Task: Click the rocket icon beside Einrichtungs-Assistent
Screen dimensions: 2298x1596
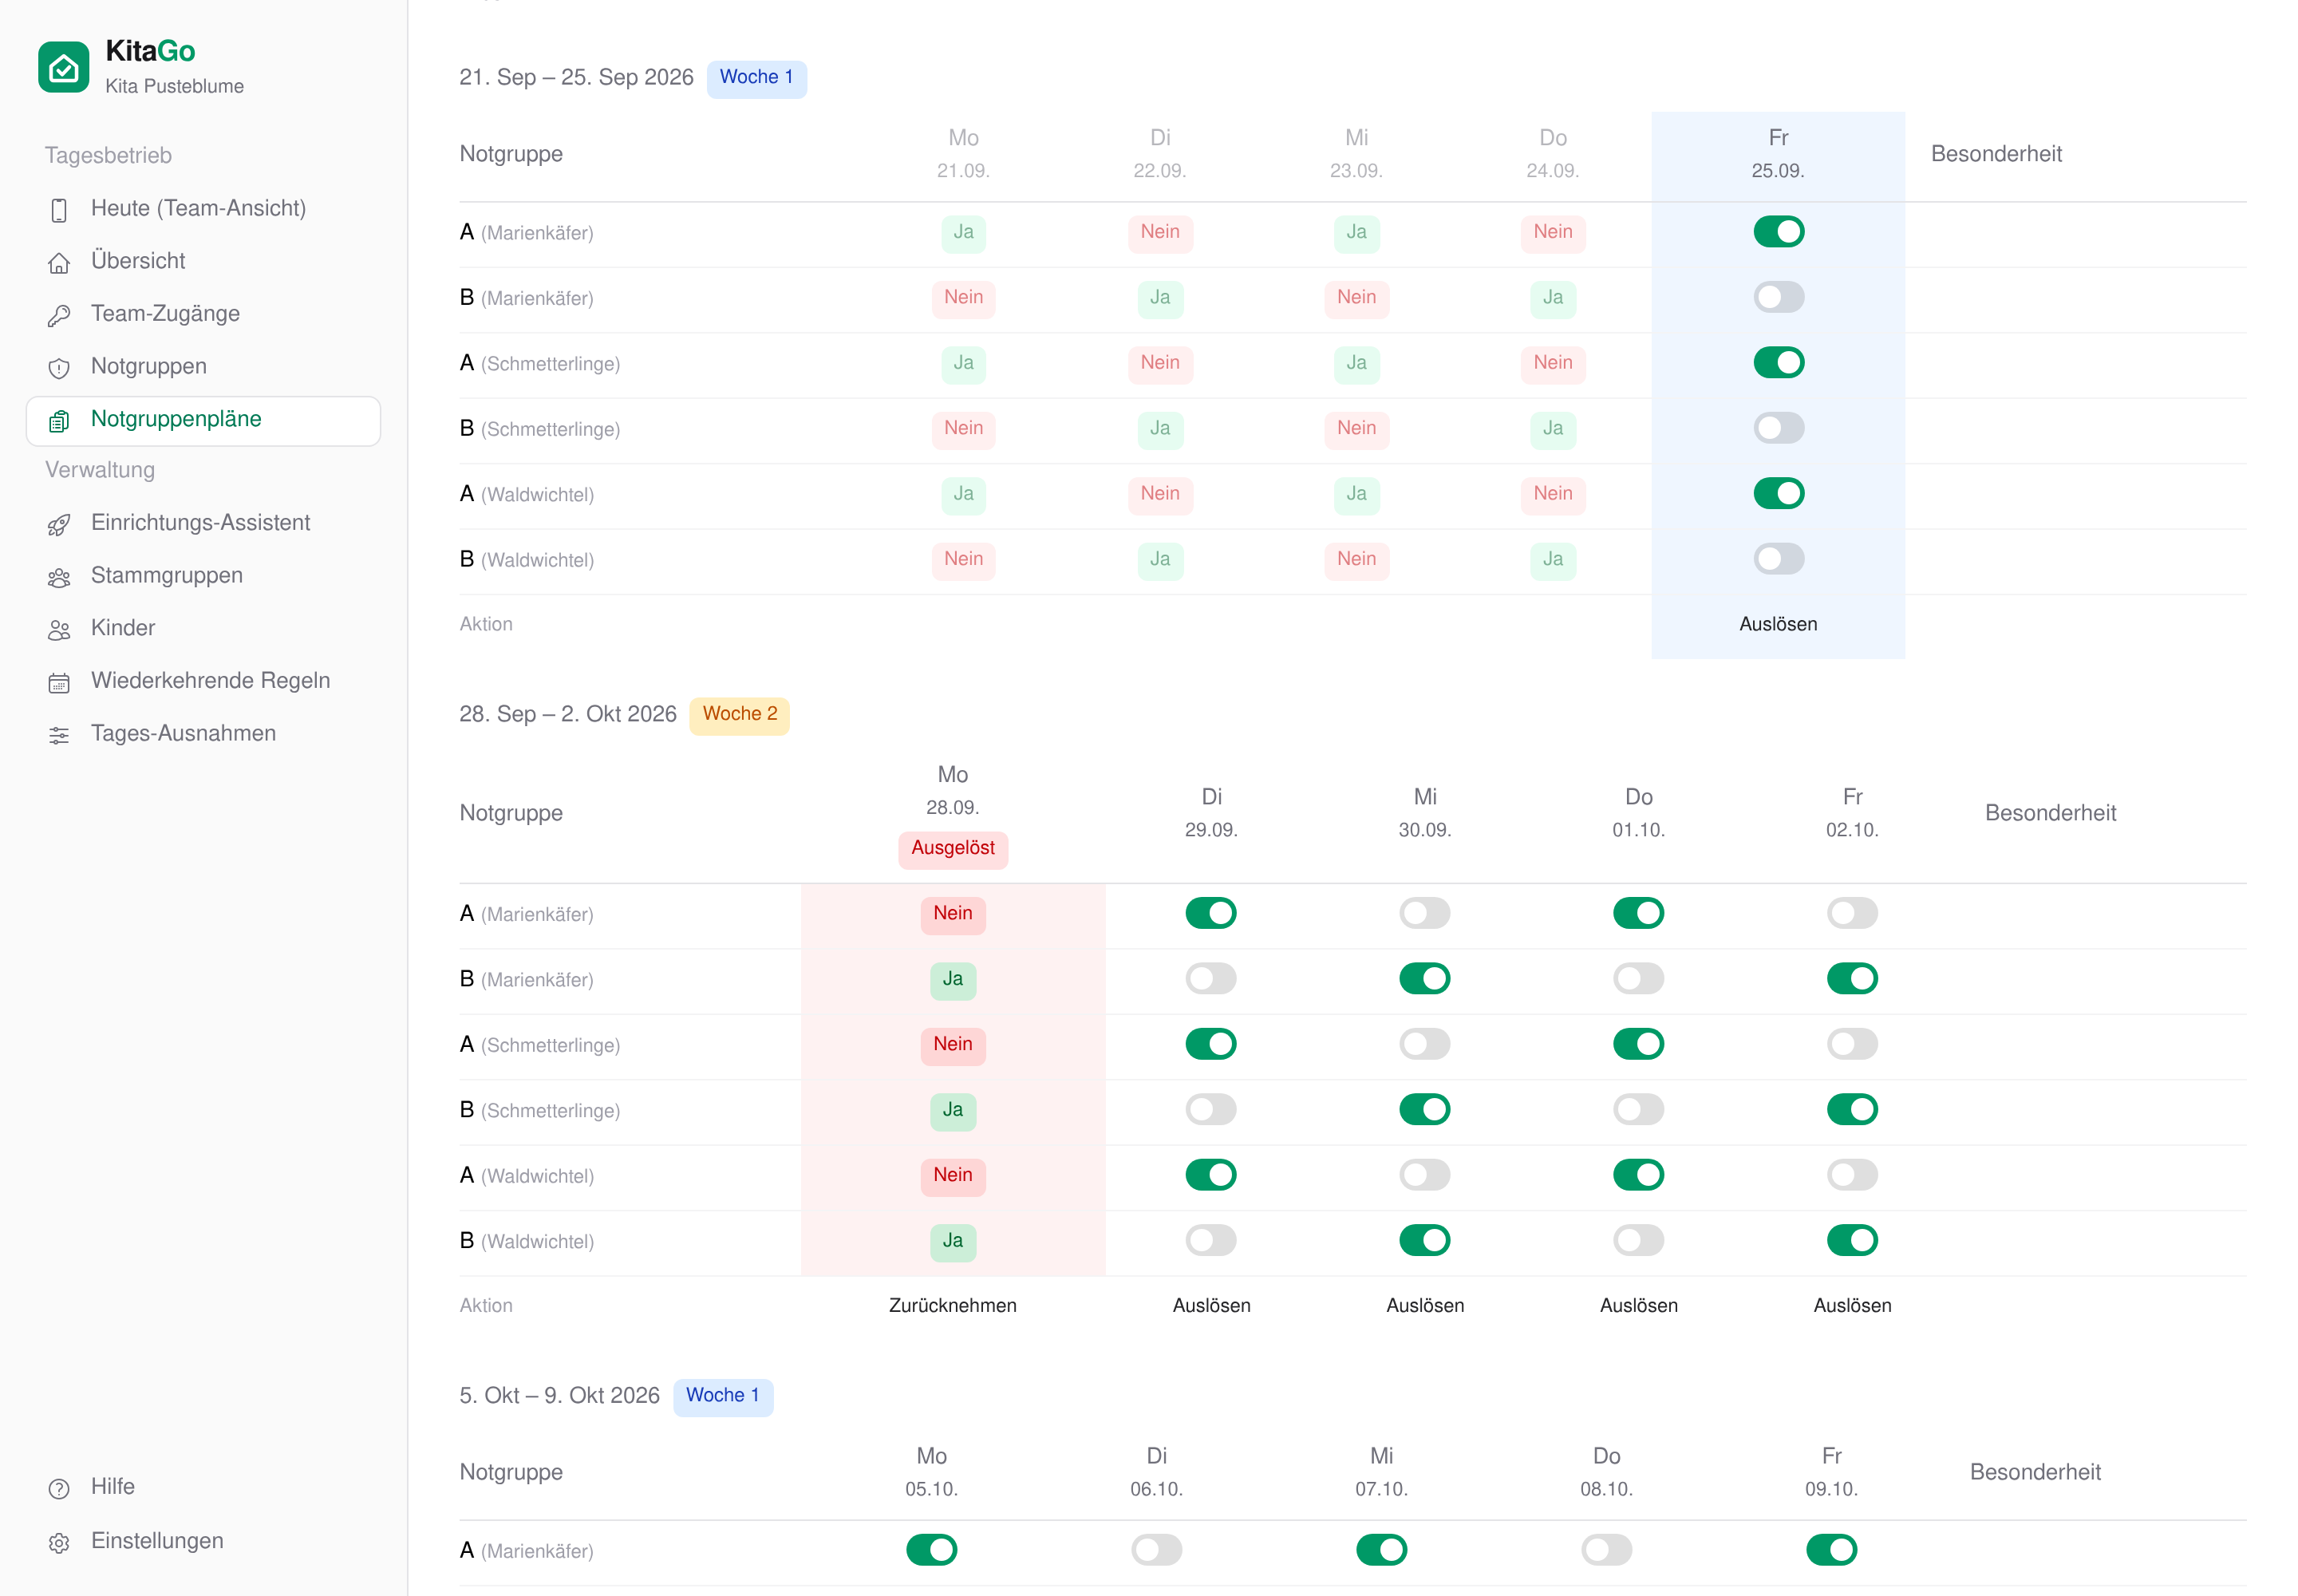Action: click(x=59, y=524)
